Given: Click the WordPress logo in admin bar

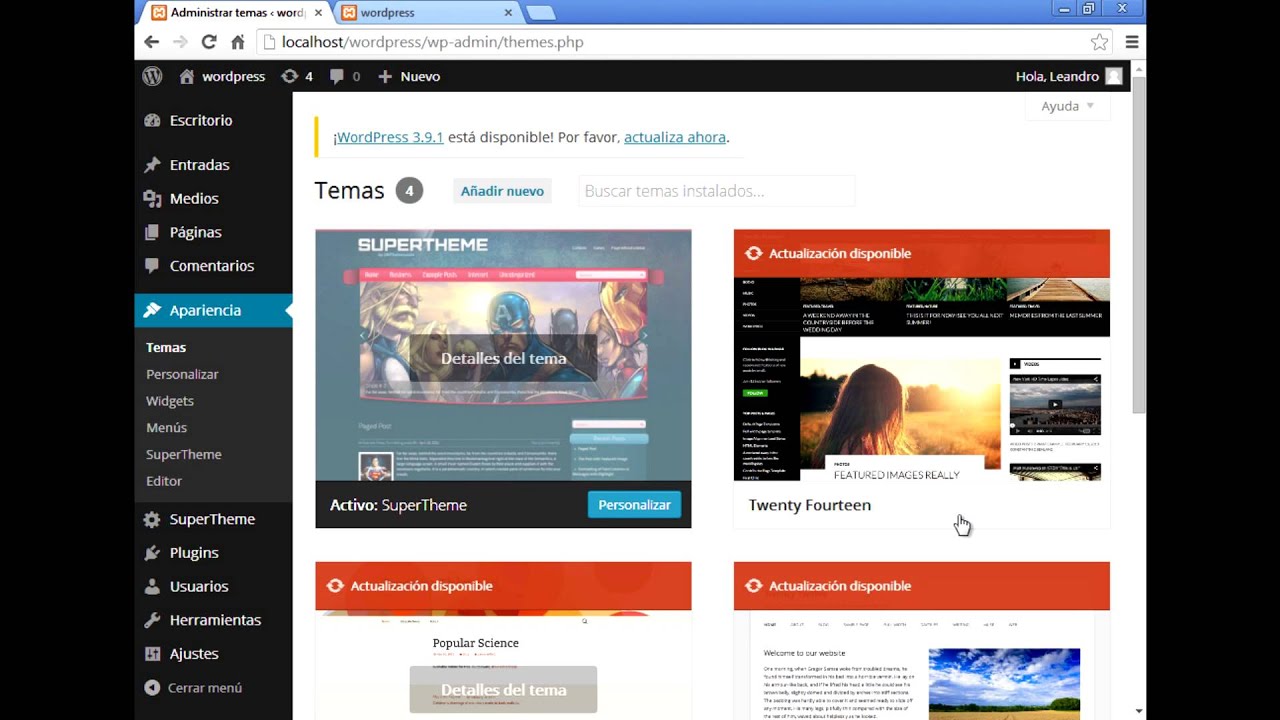Looking at the screenshot, I should [152, 76].
